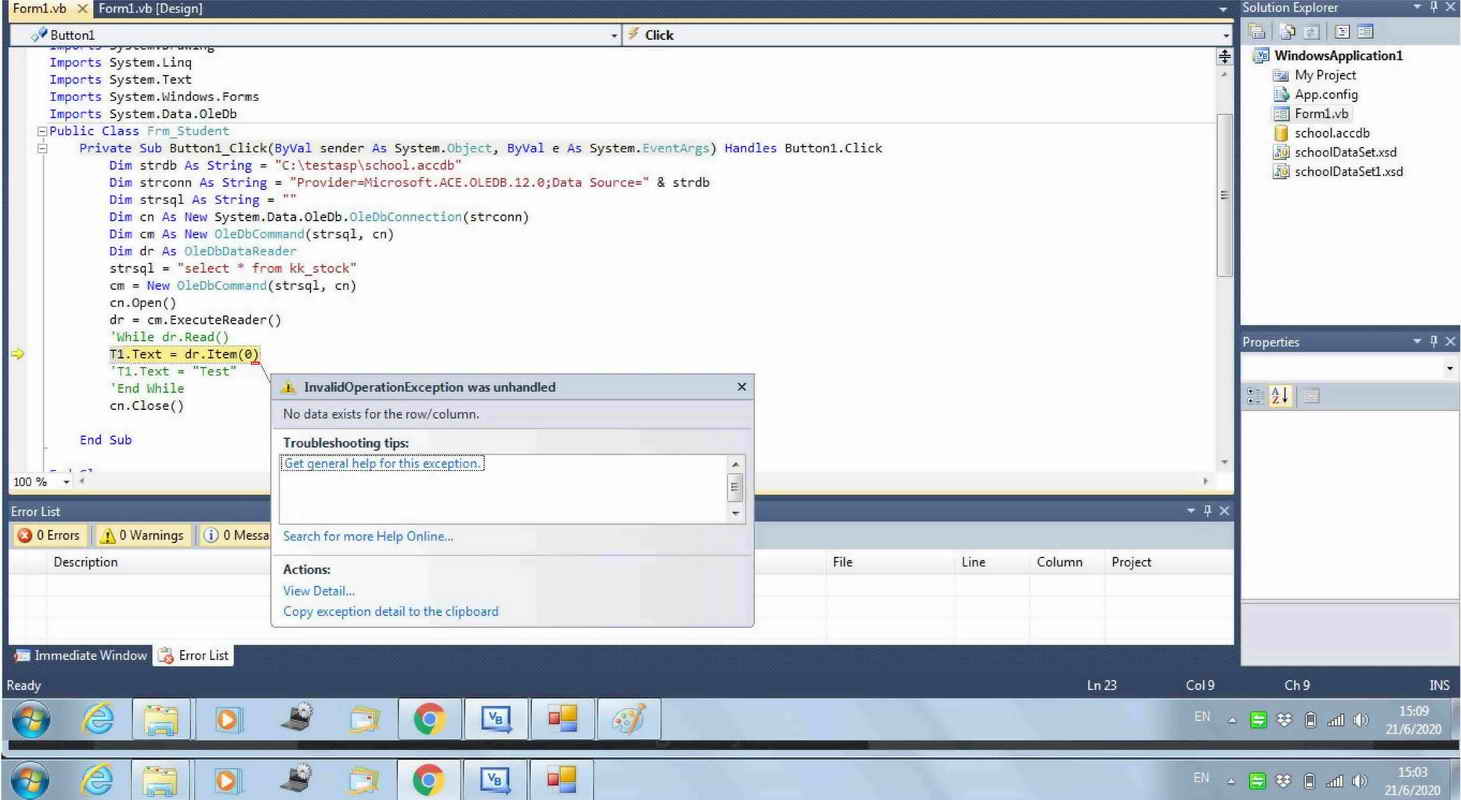Screen dimensions: 1461x800
Task: Toggle the 0 Warnings filter
Action: coord(143,536)
